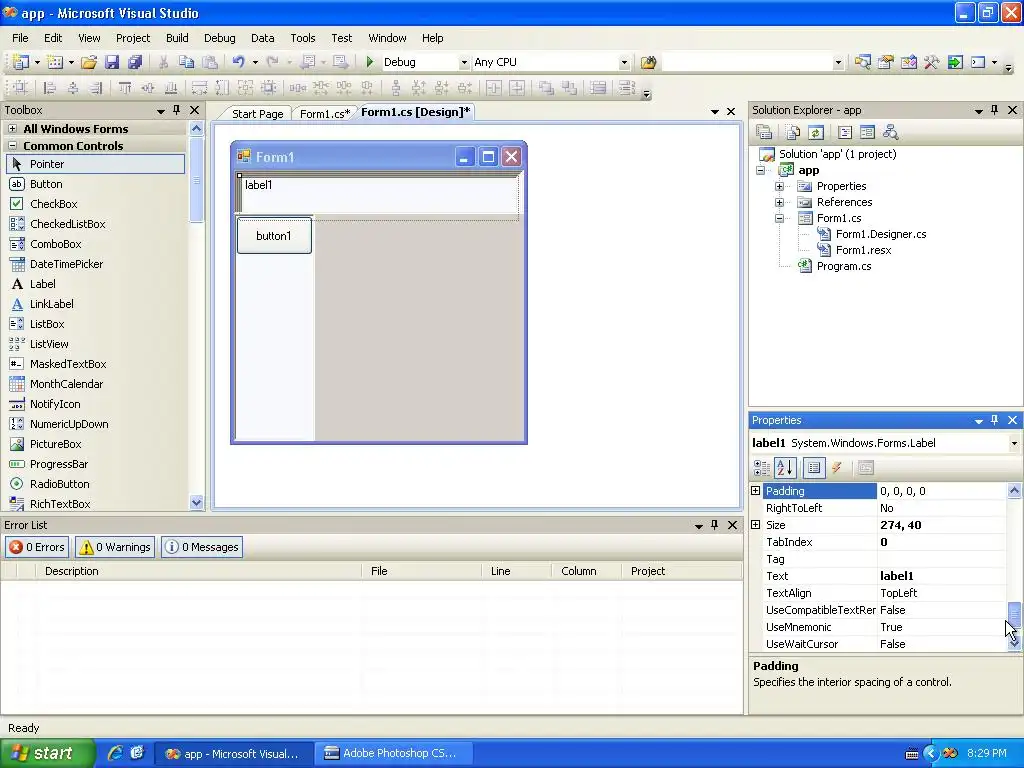Toggle the 0 Errors filter
Viewport: 1024px width, 768px height.
point(37,547)
